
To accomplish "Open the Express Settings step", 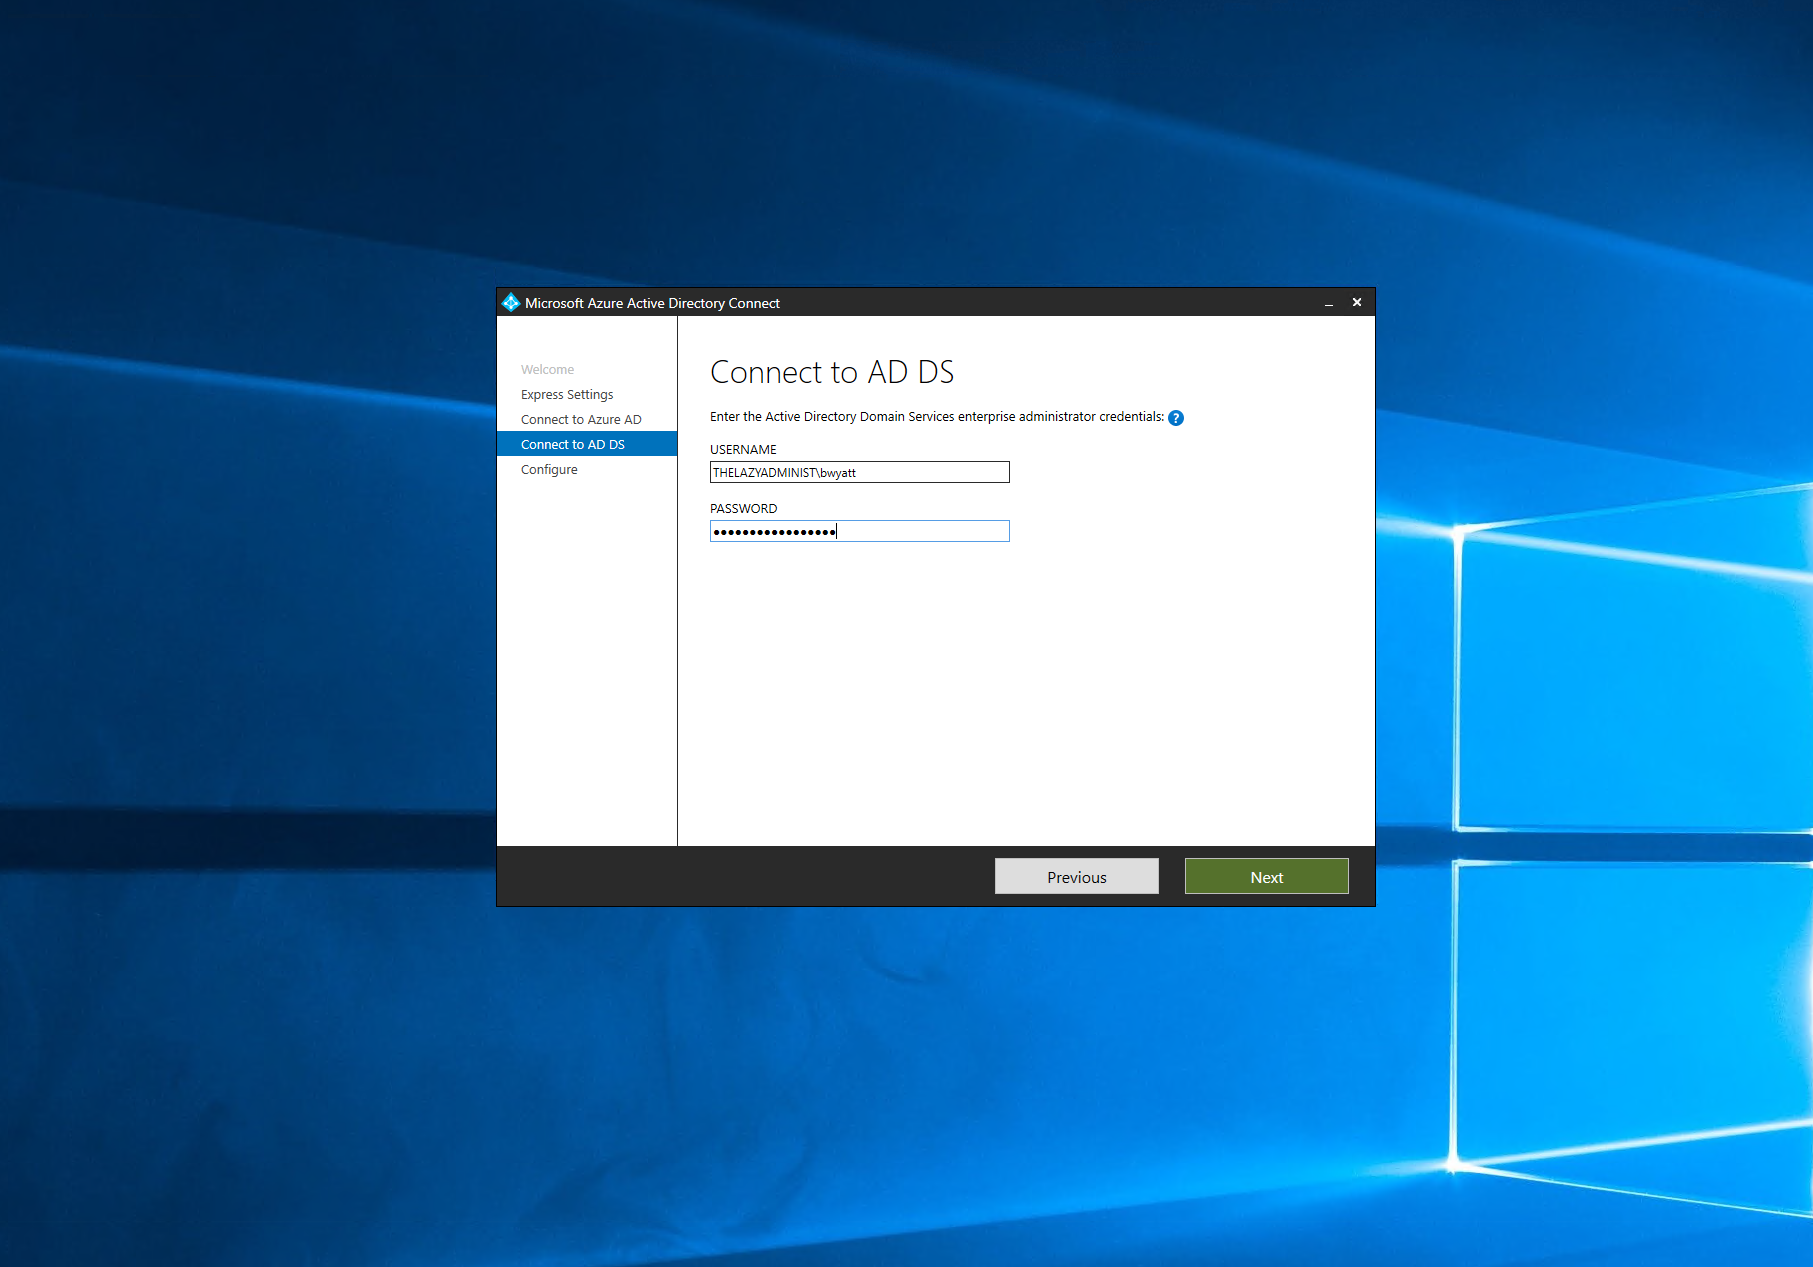I will tap(567, 395).
